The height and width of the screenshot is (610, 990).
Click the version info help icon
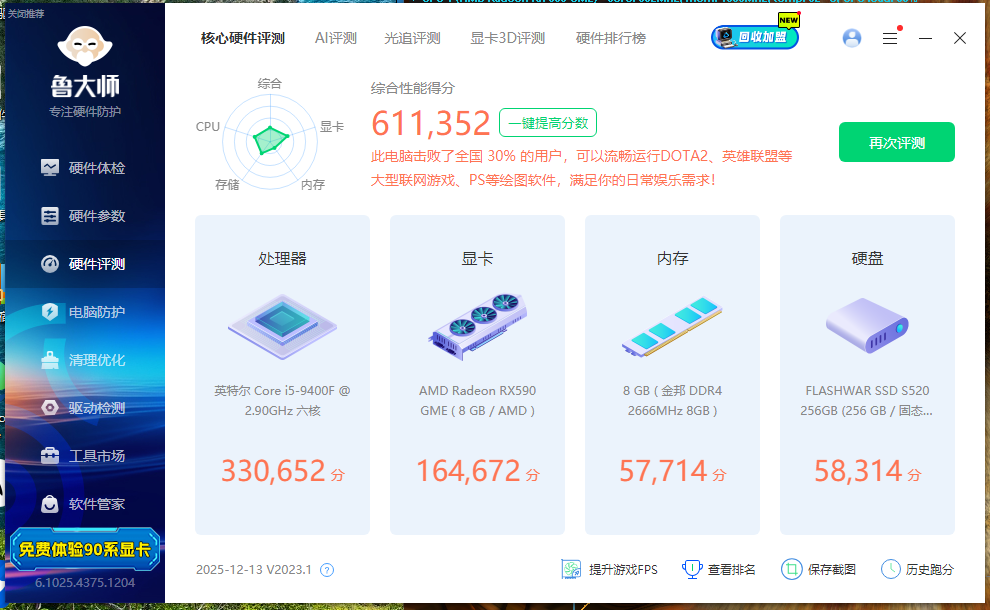coord(327,570)
